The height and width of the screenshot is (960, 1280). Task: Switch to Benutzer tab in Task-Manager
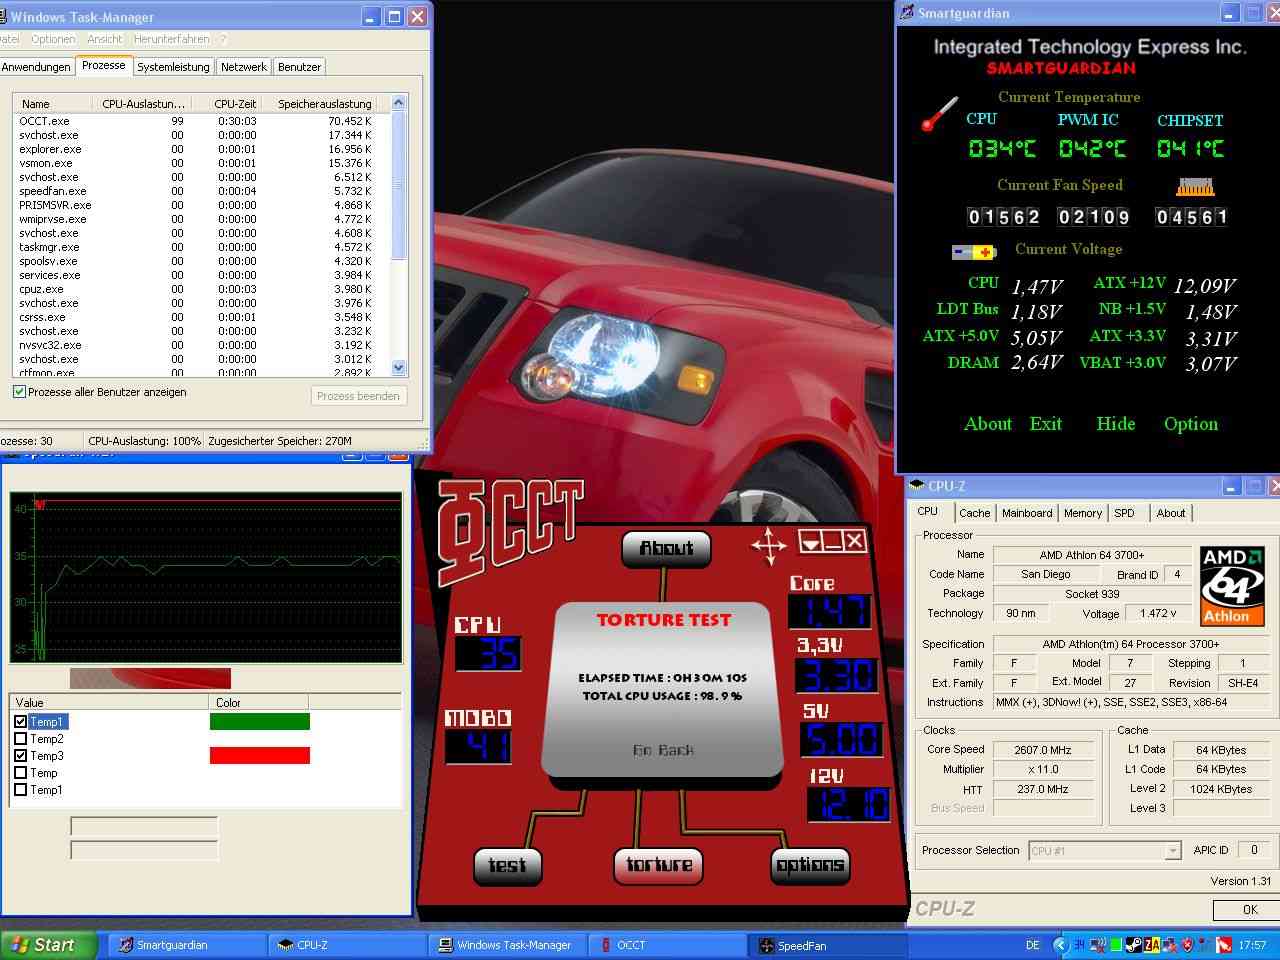pyautogui.click(x=299, y=67)
